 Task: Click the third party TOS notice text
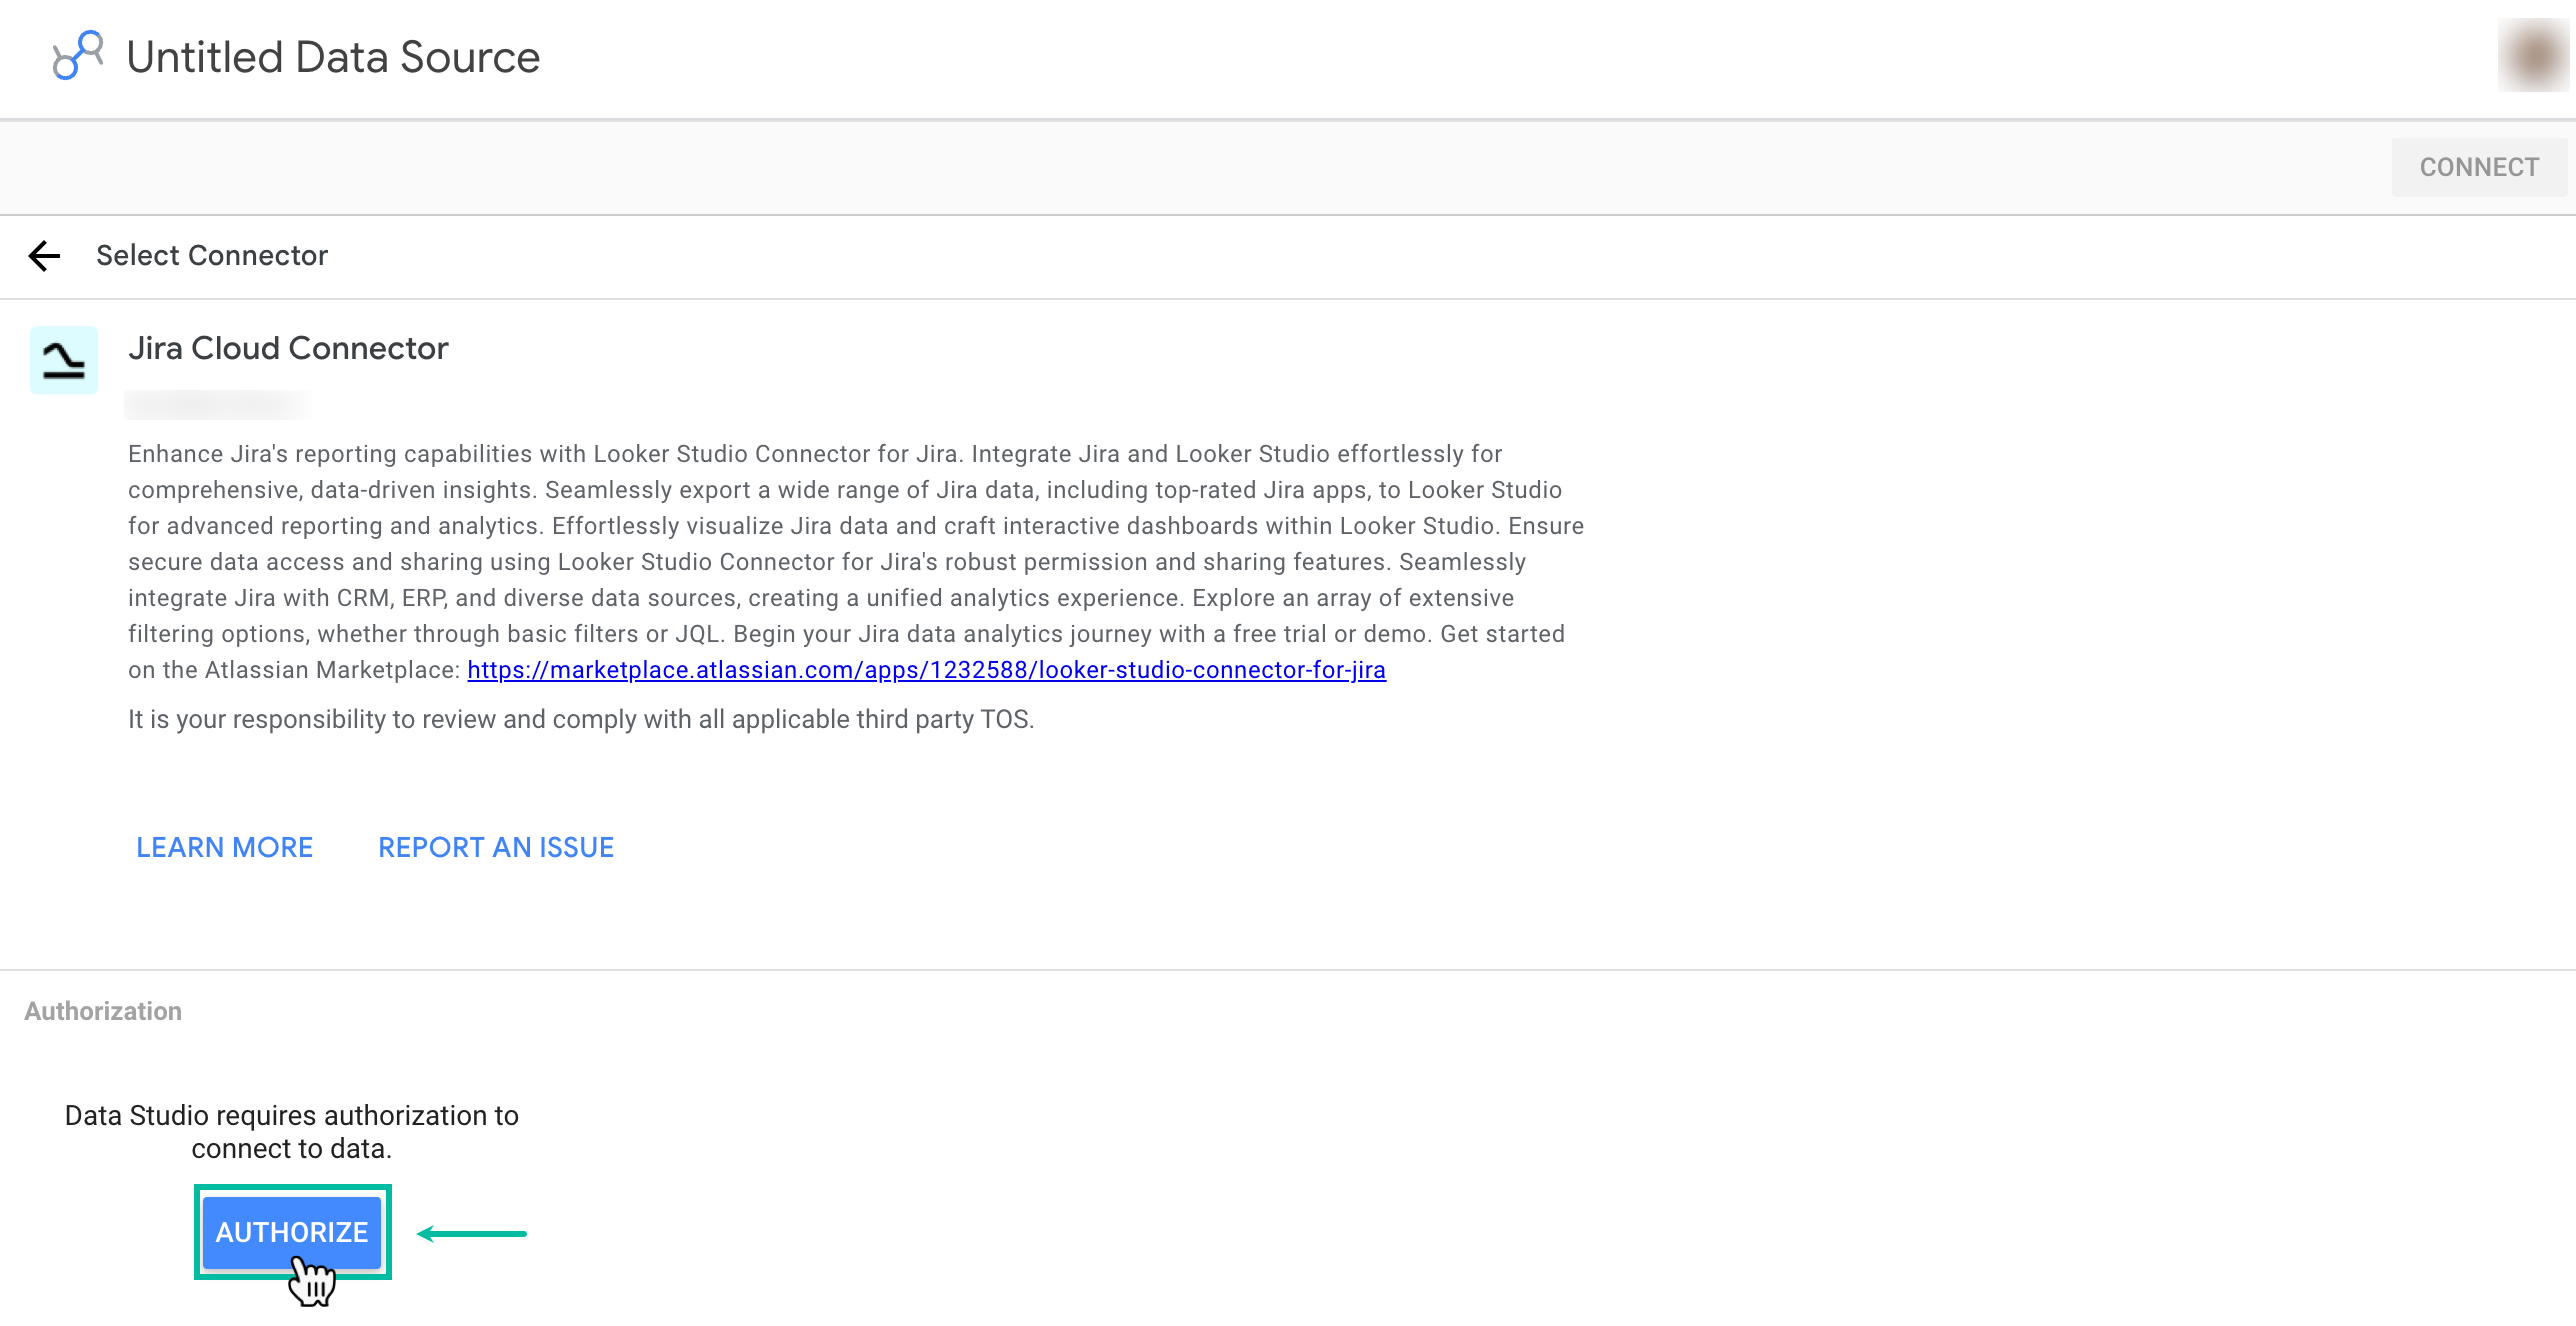(581, 719)
